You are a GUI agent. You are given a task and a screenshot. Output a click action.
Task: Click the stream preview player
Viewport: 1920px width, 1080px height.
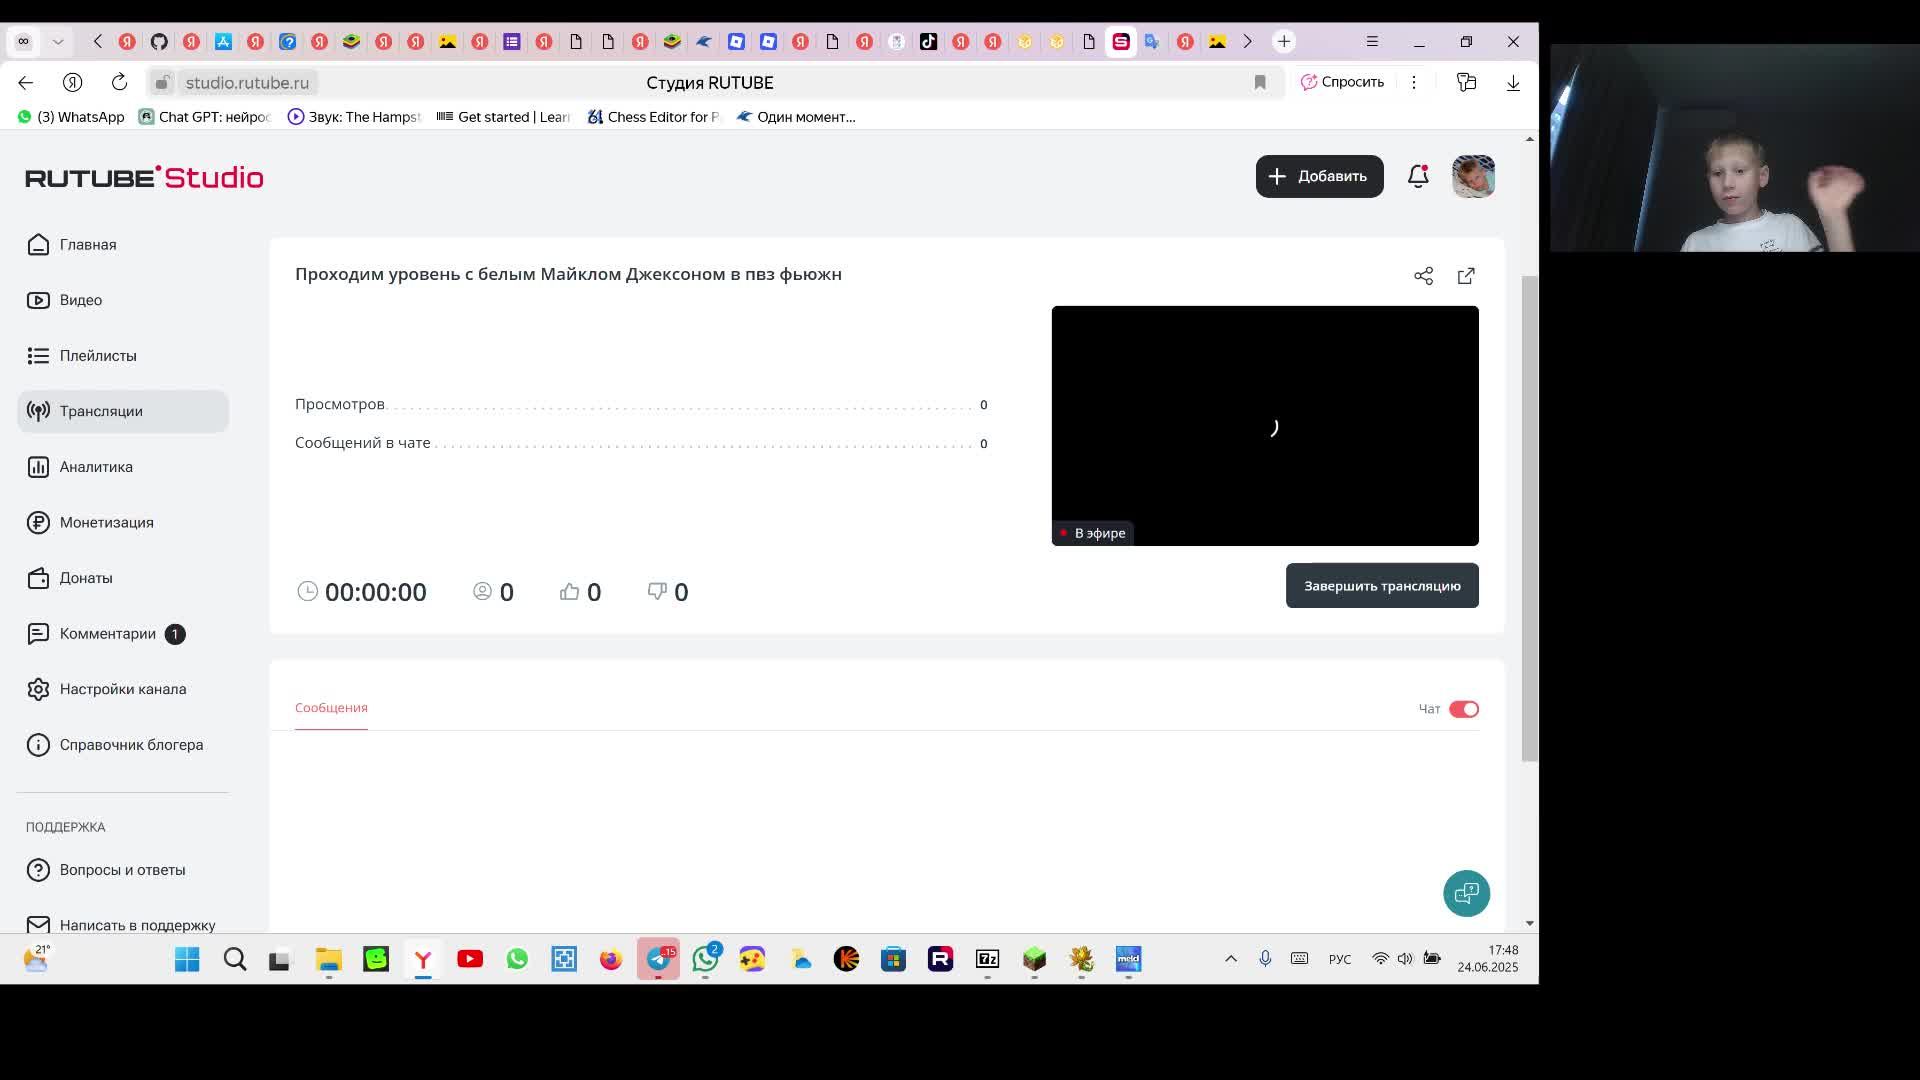[1264, 426]
